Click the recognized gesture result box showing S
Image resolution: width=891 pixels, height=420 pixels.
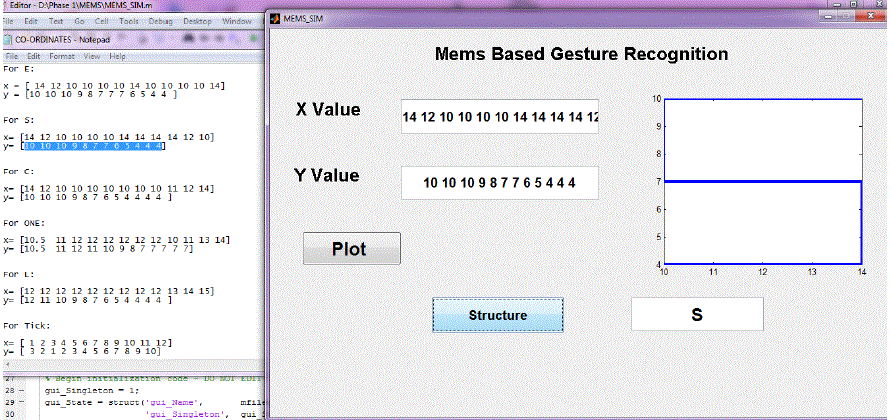coord(696,314)
